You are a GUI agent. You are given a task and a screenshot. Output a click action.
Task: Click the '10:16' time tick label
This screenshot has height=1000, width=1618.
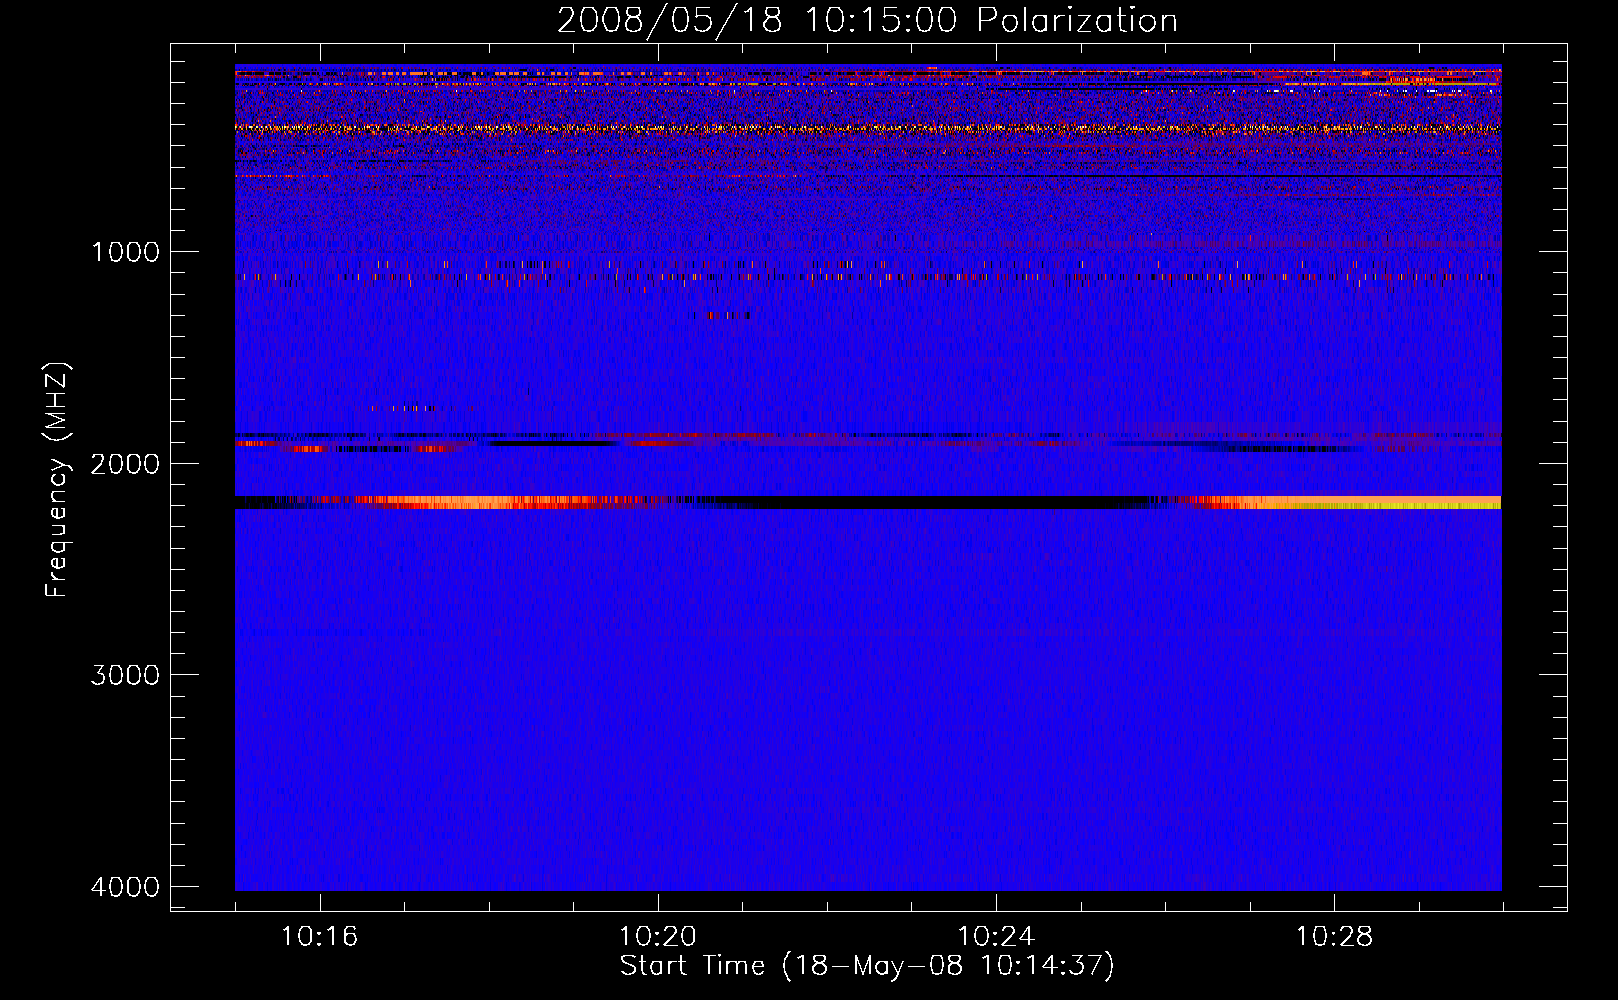319,937
